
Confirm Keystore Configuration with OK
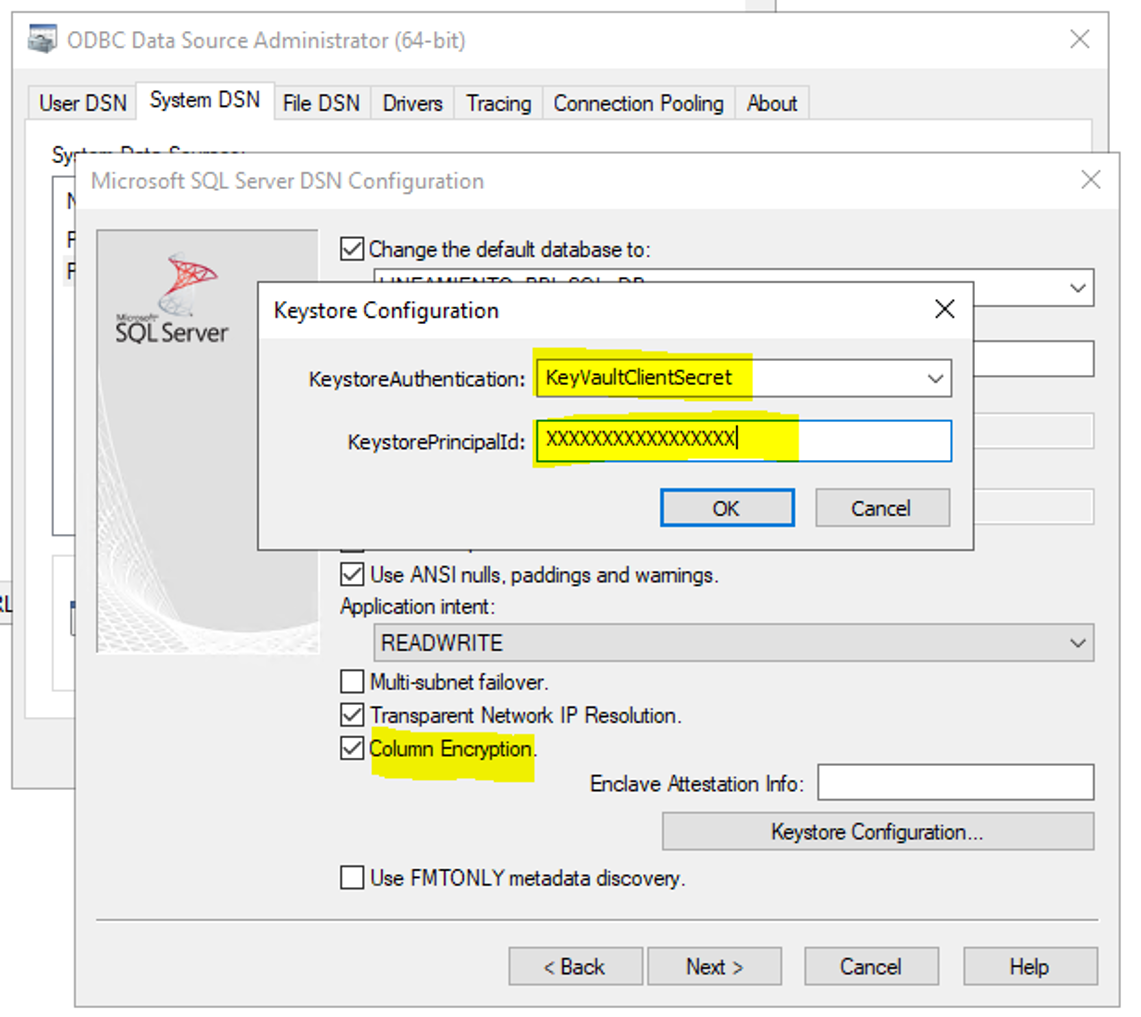pyautogui.click(x=726, y=507)
